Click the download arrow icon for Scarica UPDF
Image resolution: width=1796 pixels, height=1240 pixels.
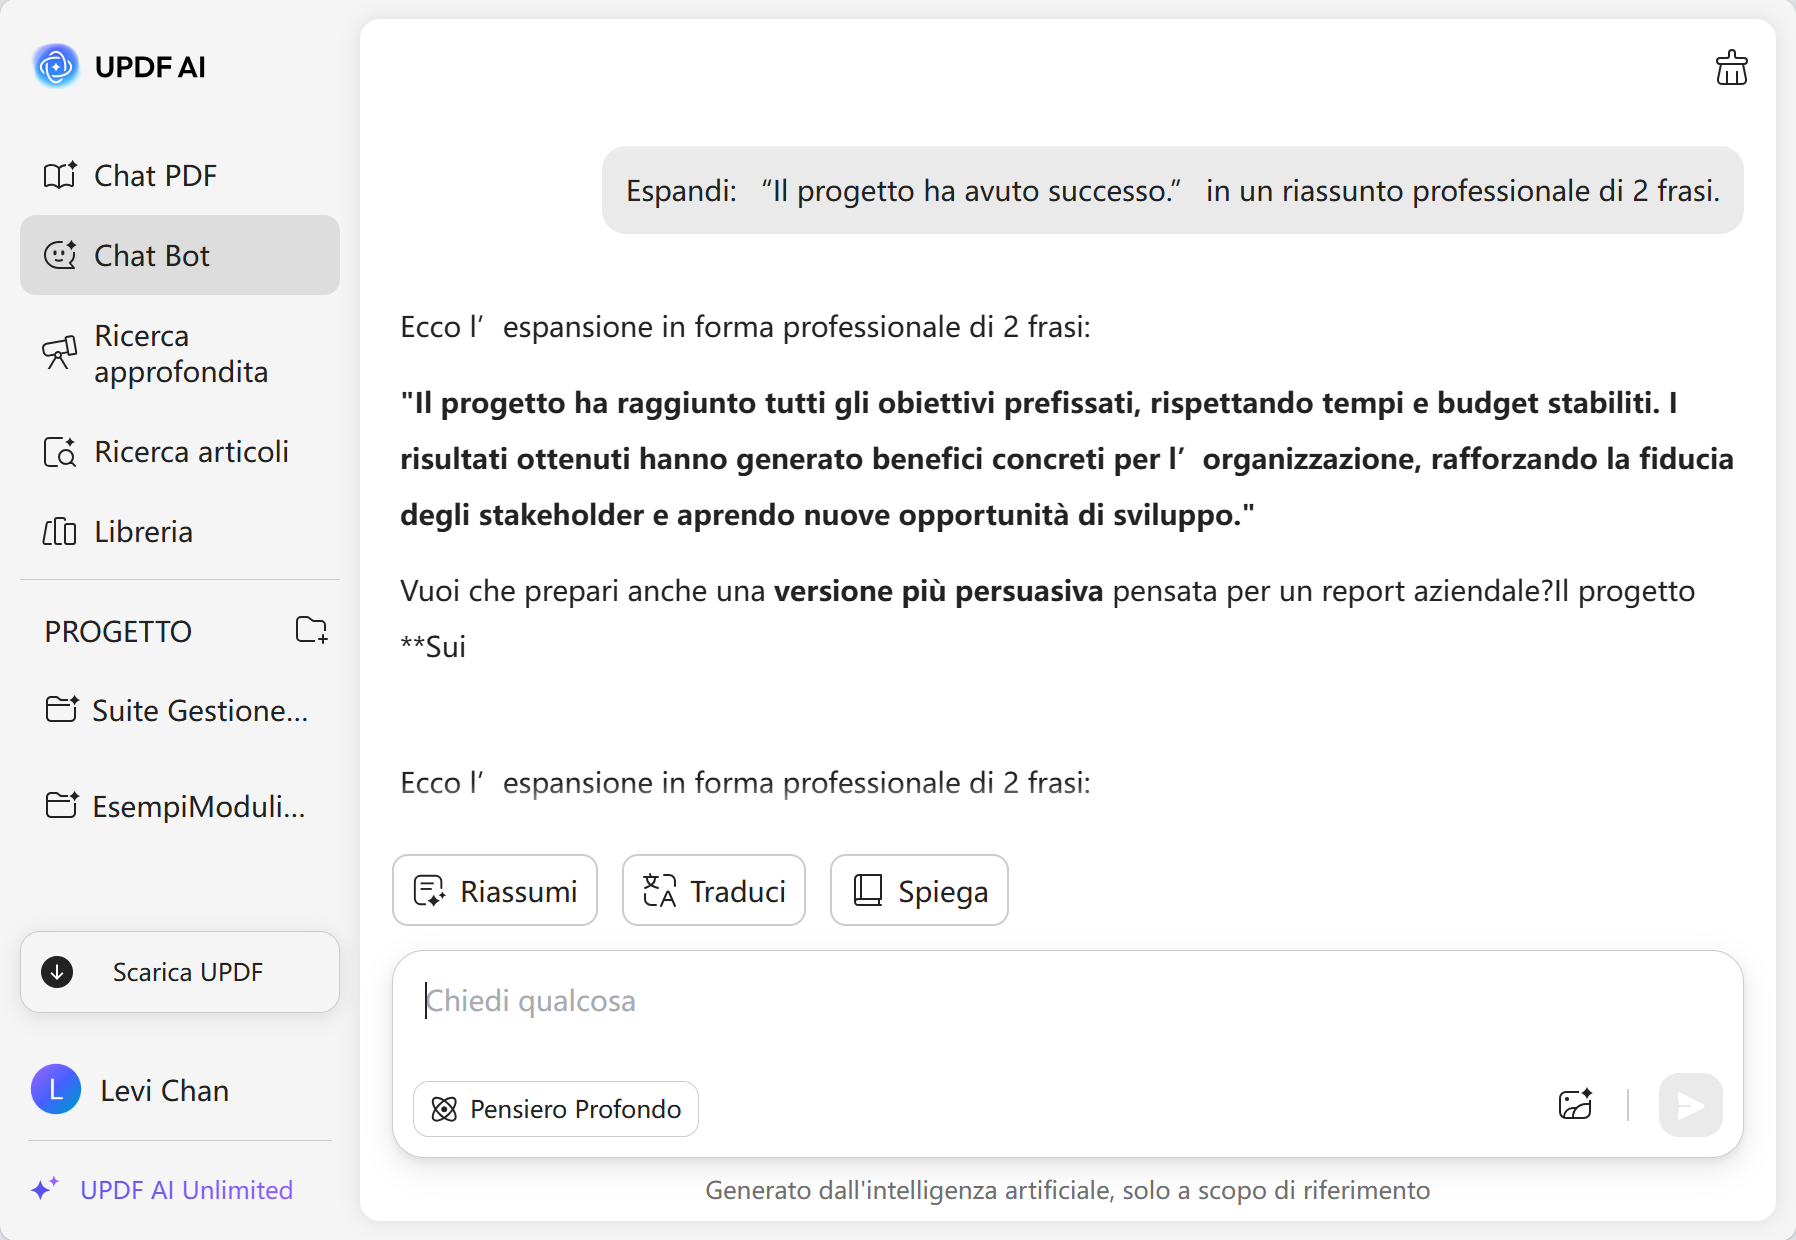[57, 971]
